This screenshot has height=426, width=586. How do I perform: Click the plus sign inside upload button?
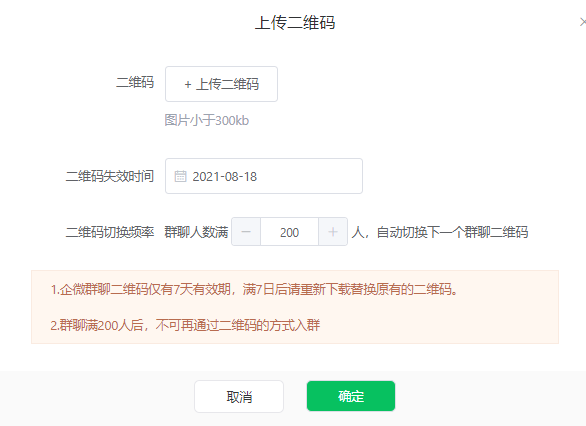(188, 84)
